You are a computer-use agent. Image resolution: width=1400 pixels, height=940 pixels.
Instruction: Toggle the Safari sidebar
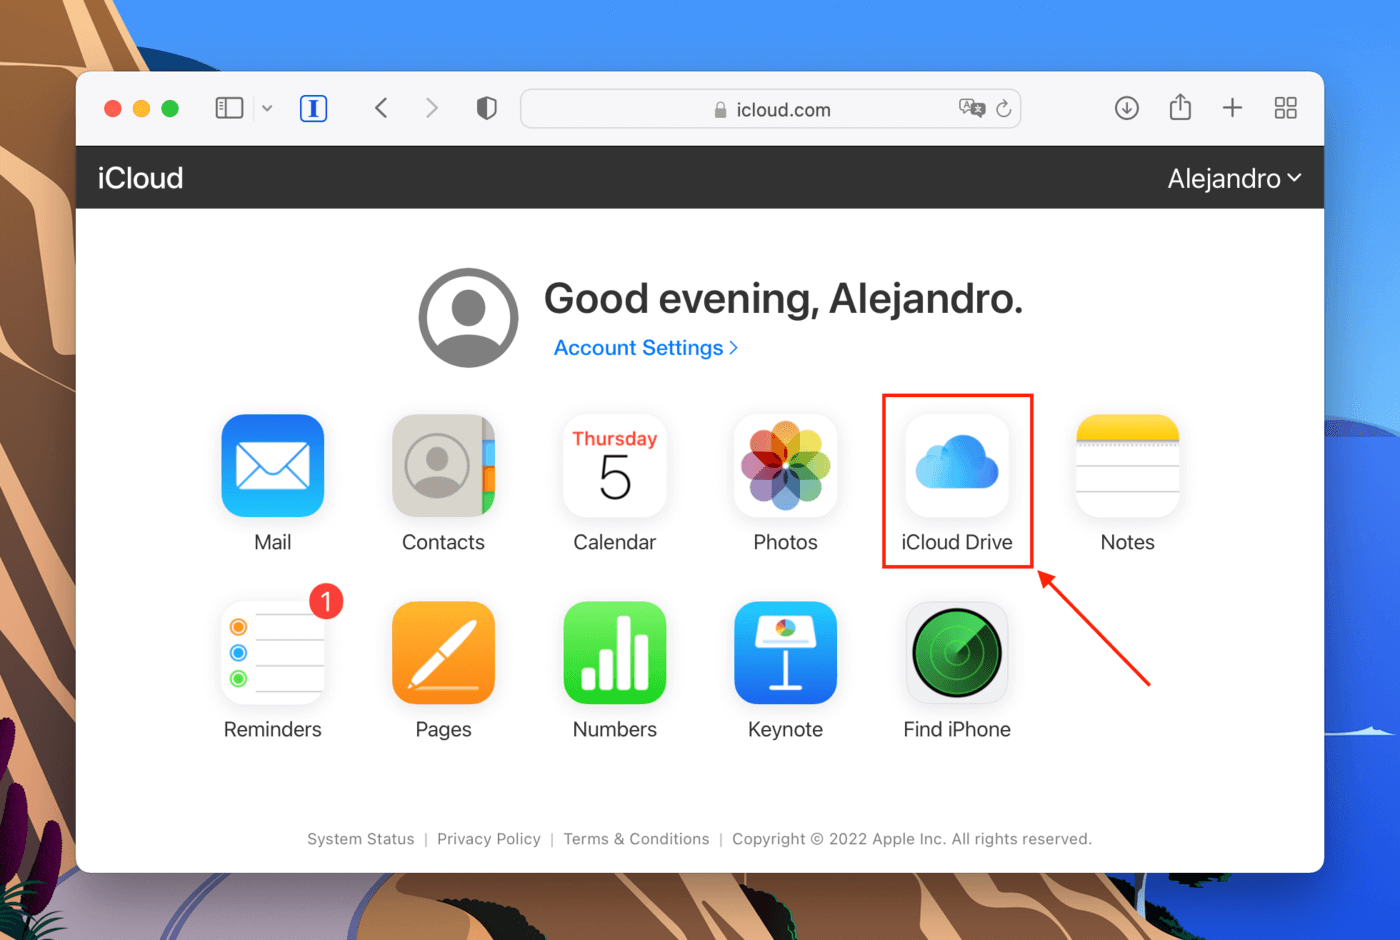click(229, 108)
